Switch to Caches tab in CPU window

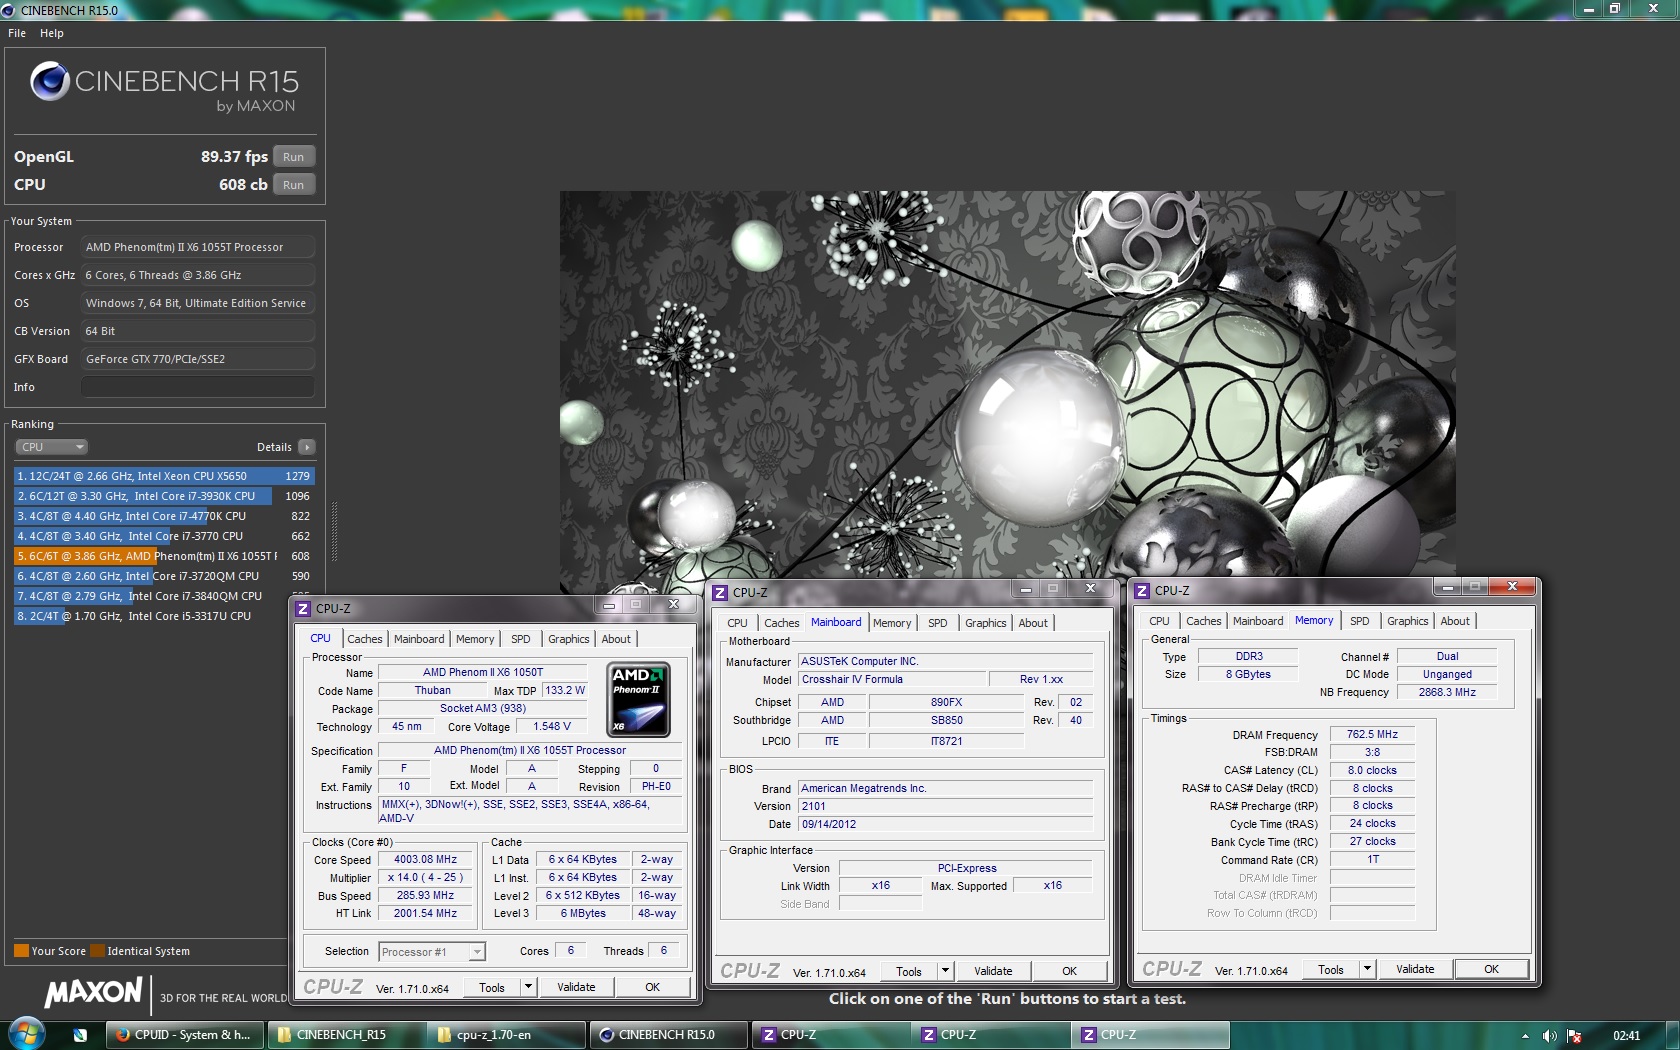click(365, 639)
